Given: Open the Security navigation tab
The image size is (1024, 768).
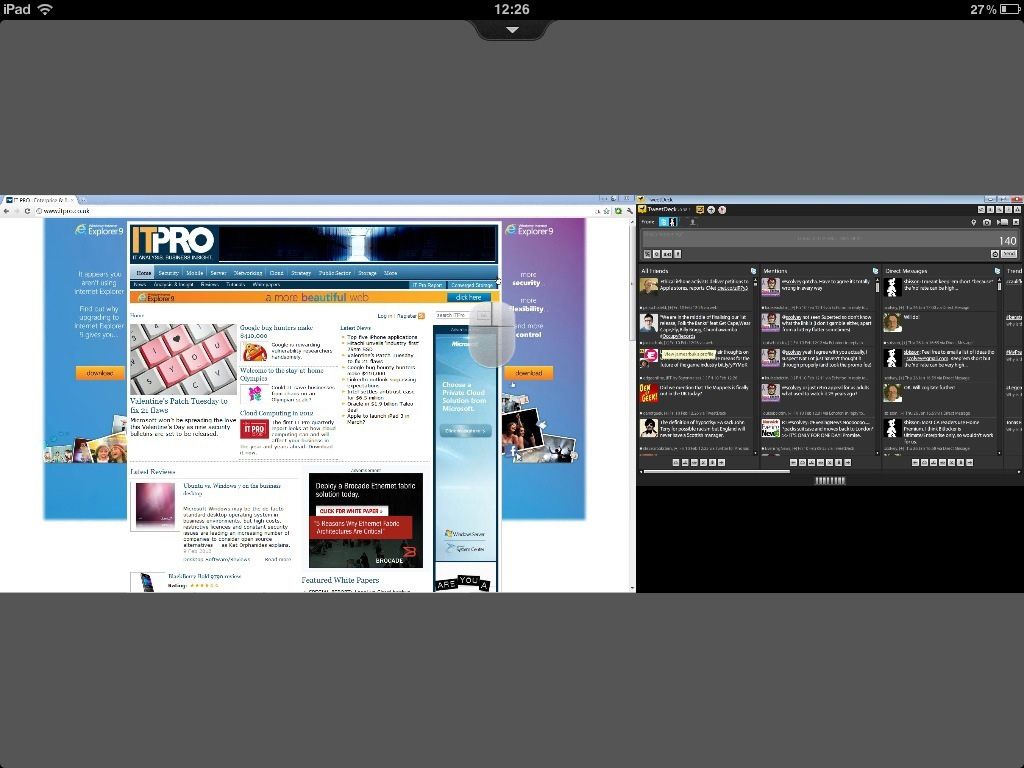Looking at the screenshot, I should 168,273.
